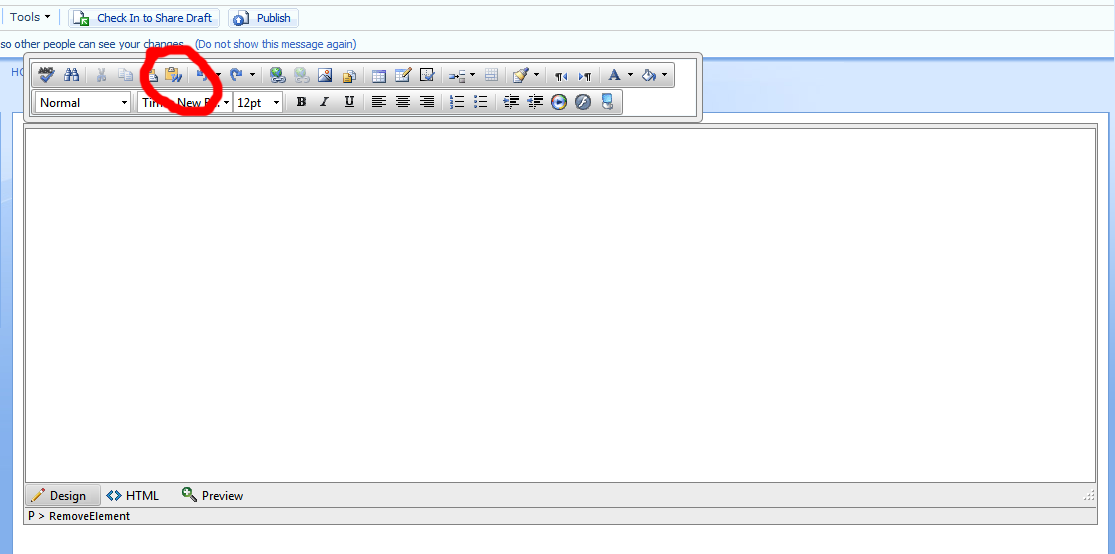Create a bulleted list
1115x554 pixels.
[x=481, y=102]
